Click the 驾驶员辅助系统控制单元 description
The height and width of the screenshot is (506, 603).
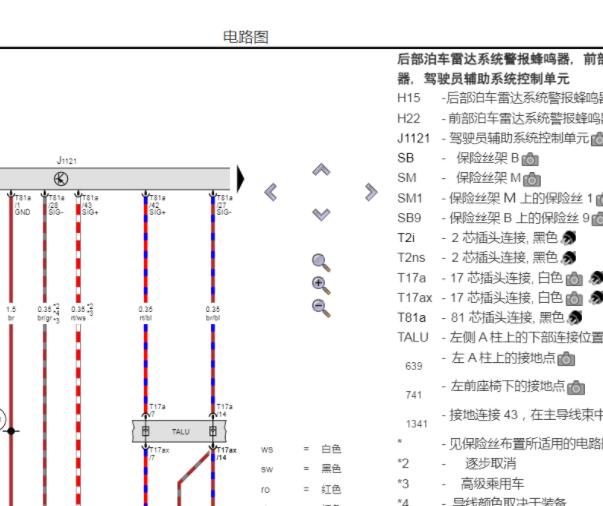click(x=519, y=138)
